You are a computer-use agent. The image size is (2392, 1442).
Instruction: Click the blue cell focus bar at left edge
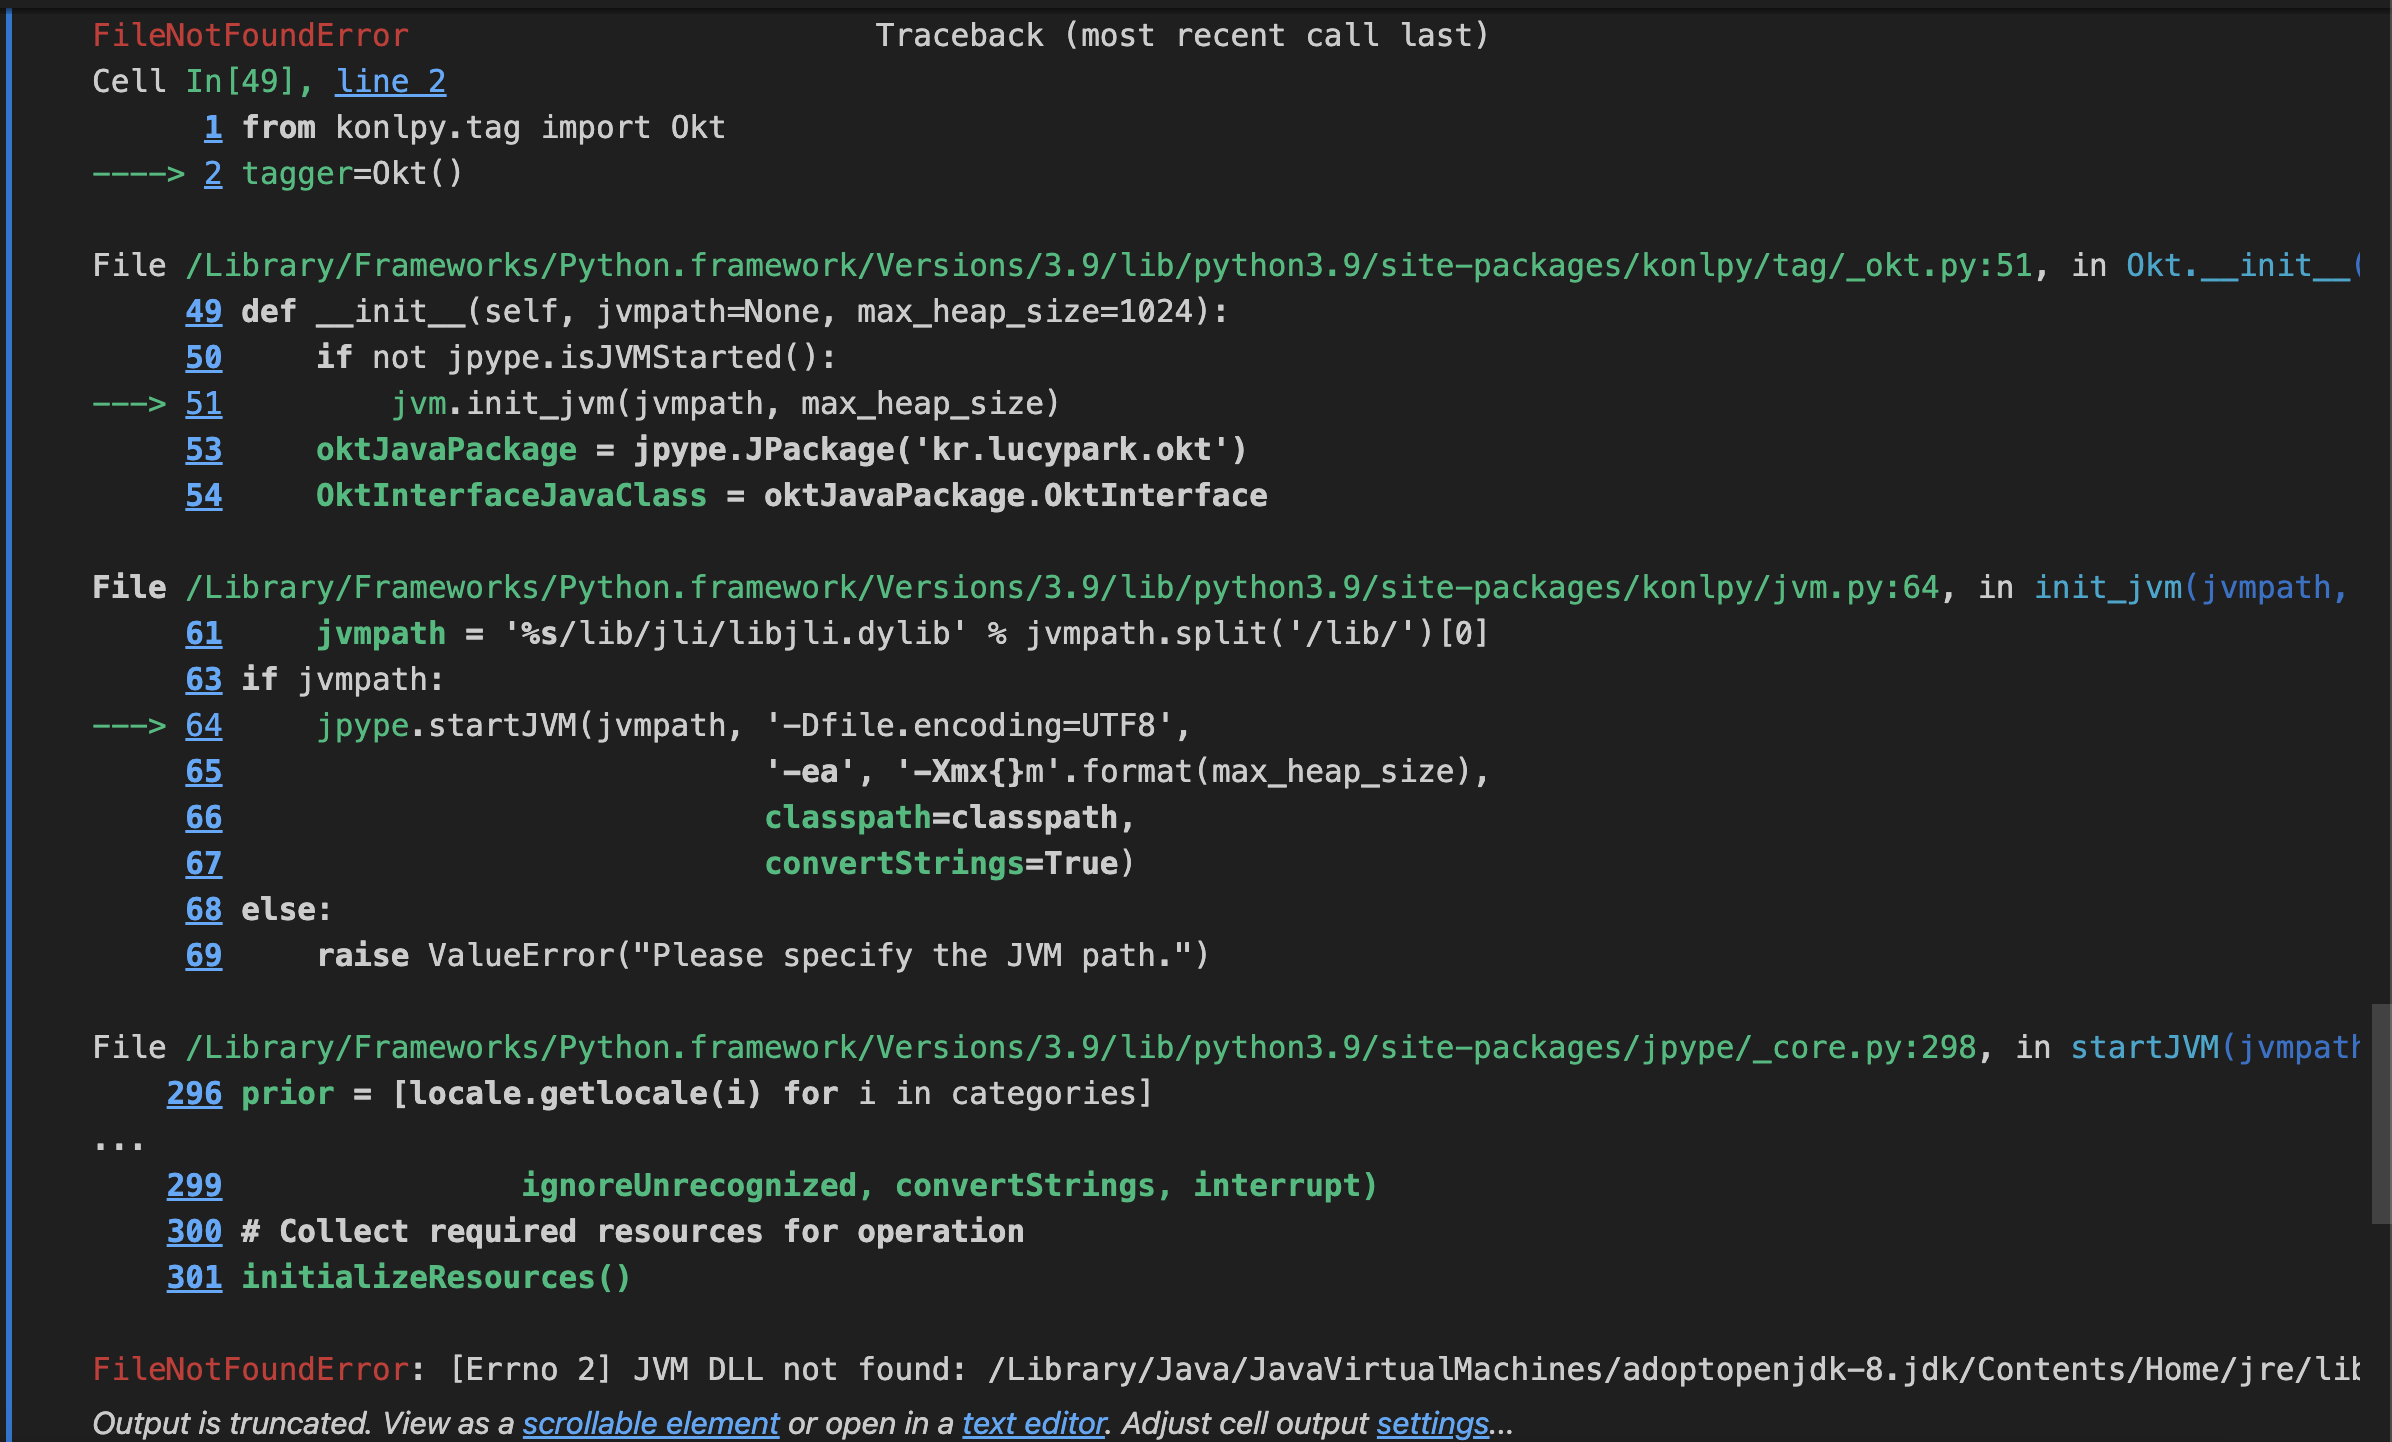click(9, 720)
